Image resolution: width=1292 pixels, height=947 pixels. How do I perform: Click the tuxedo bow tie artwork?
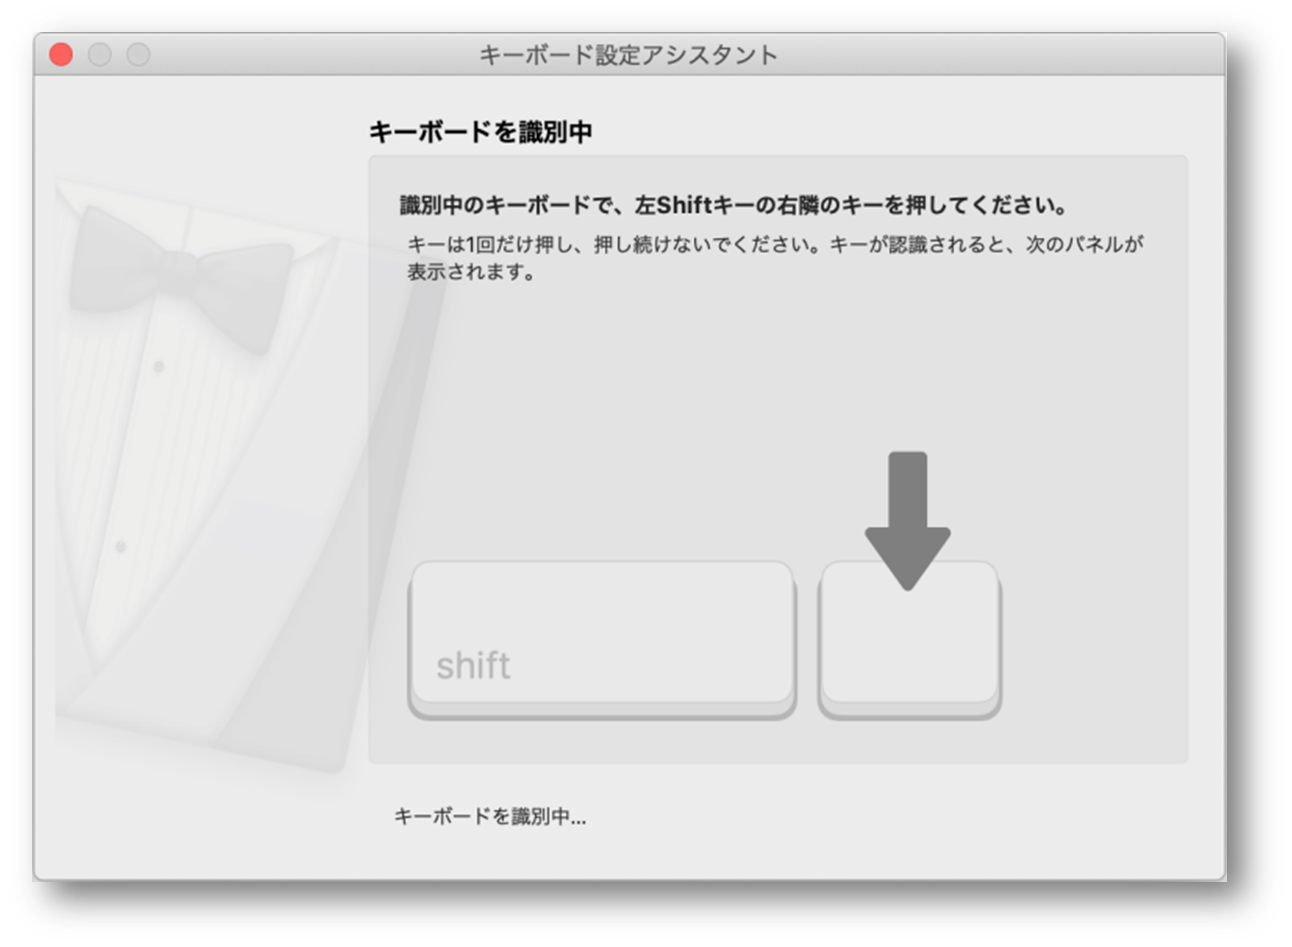(x=181, y=278)
